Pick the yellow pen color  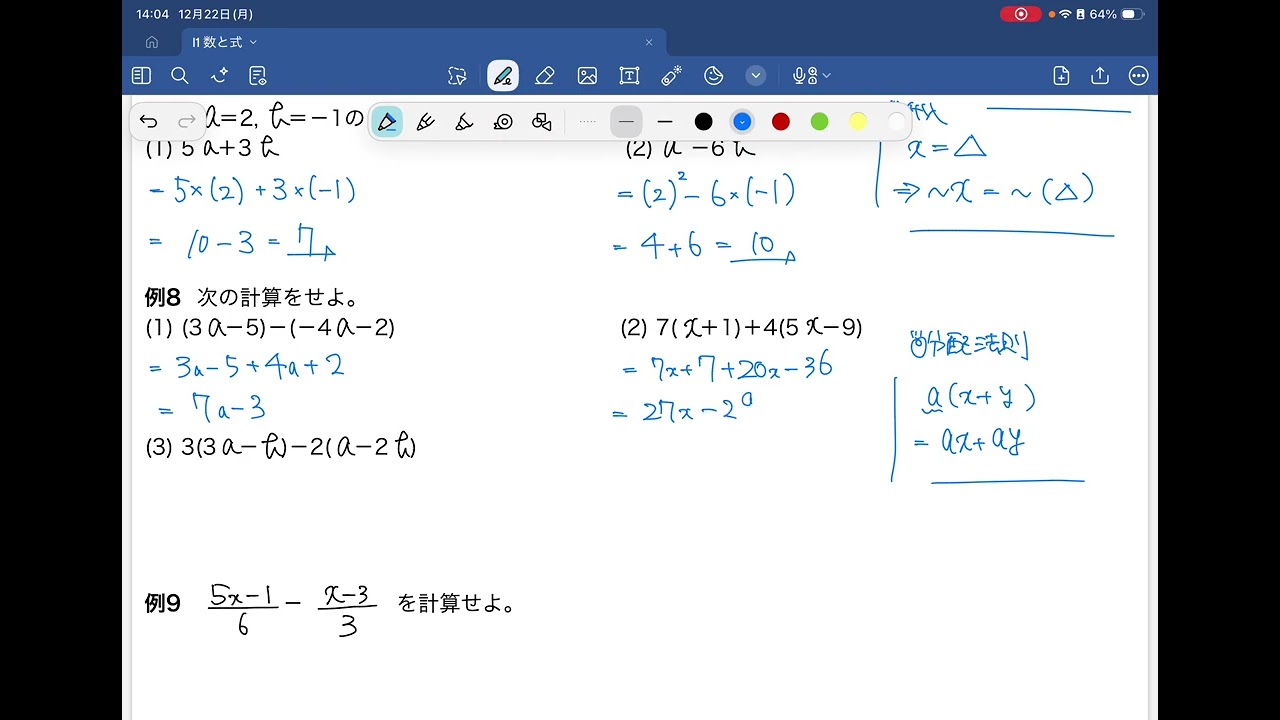point(858,122)
